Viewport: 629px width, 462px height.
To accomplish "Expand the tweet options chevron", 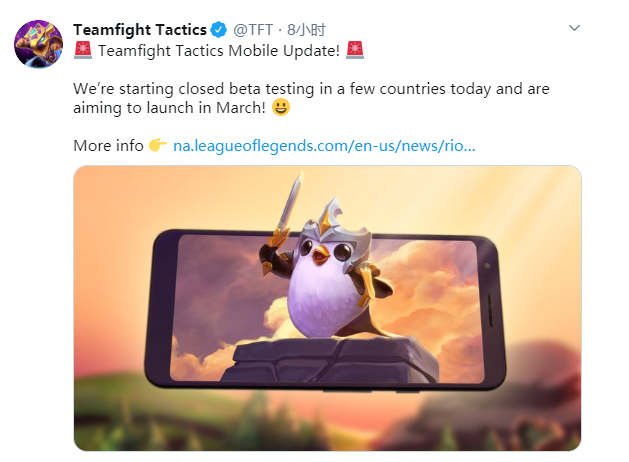I will click(574, 28).
